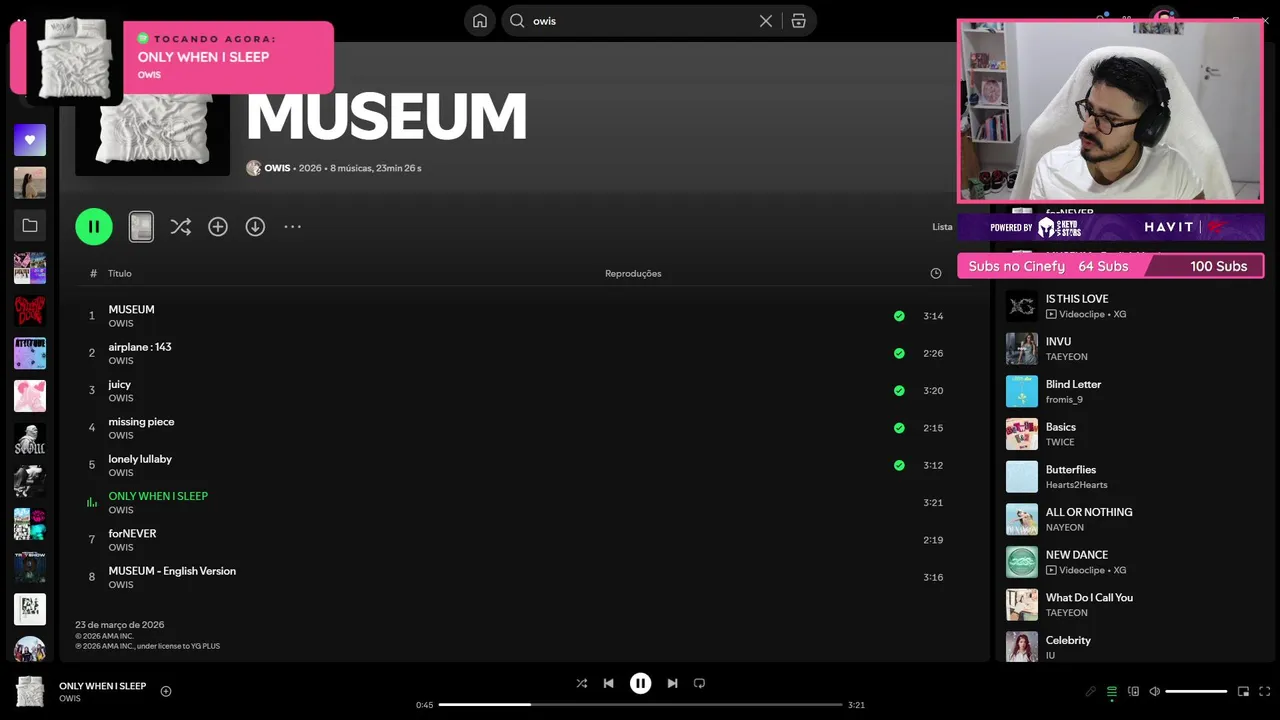Viewport: 1280px width, 720px height.
Task: Add current song via plus icon in player bar
Action: click(x=166, y=691)
